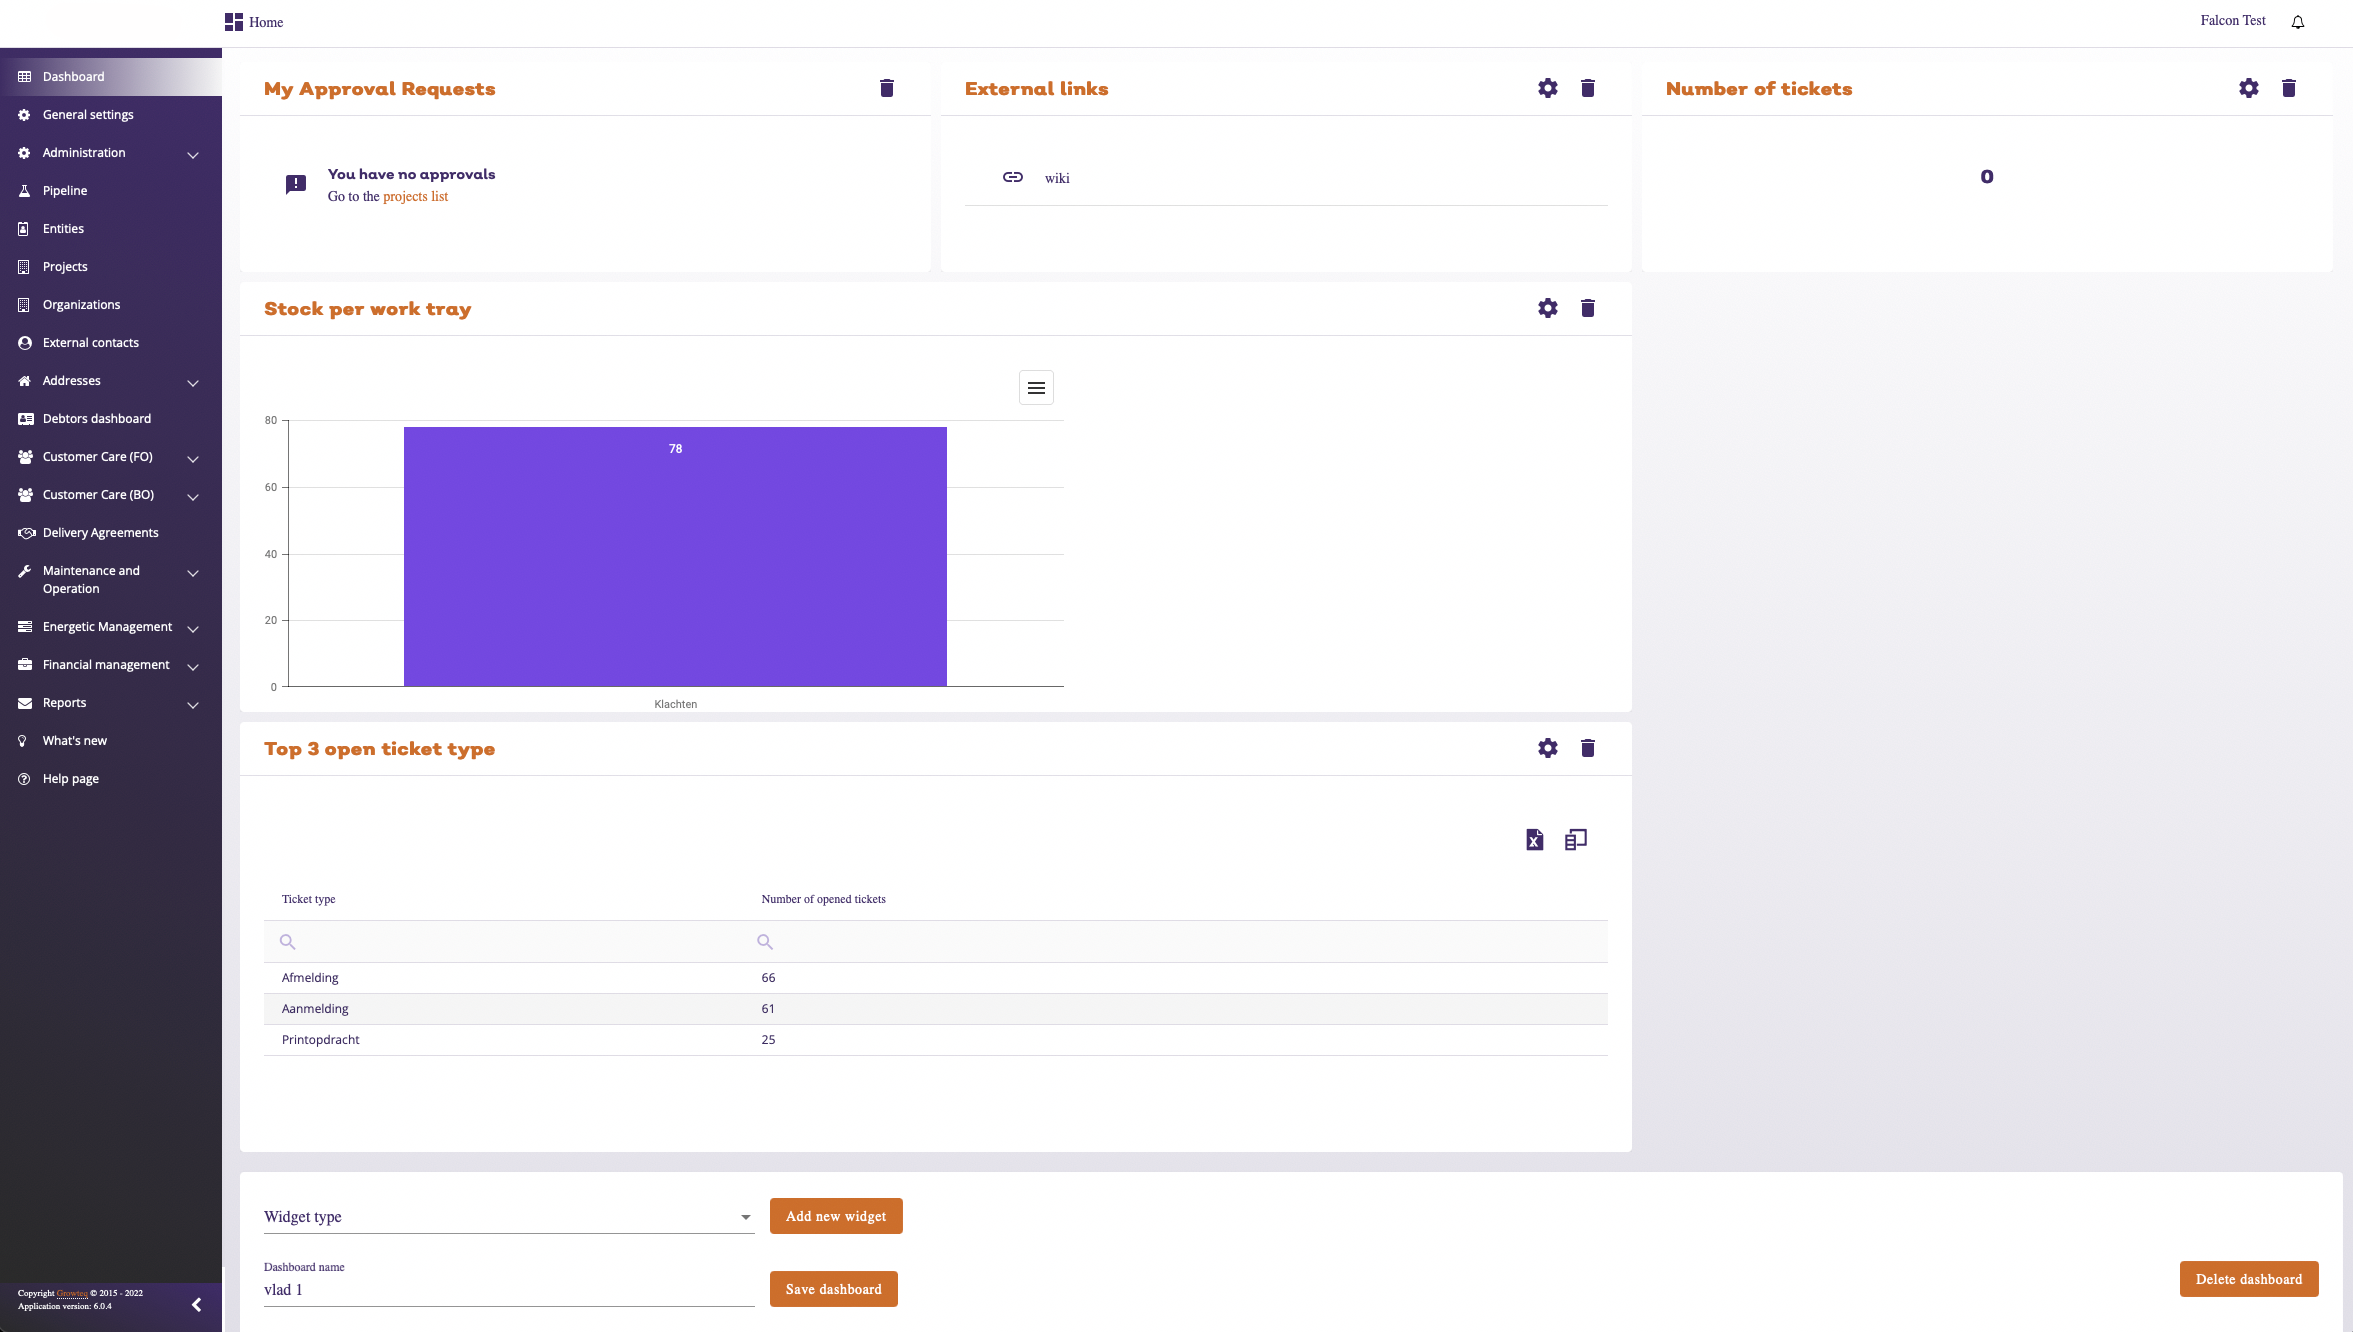Delete Top 3 open ticket type widget

coord(1587,748)
